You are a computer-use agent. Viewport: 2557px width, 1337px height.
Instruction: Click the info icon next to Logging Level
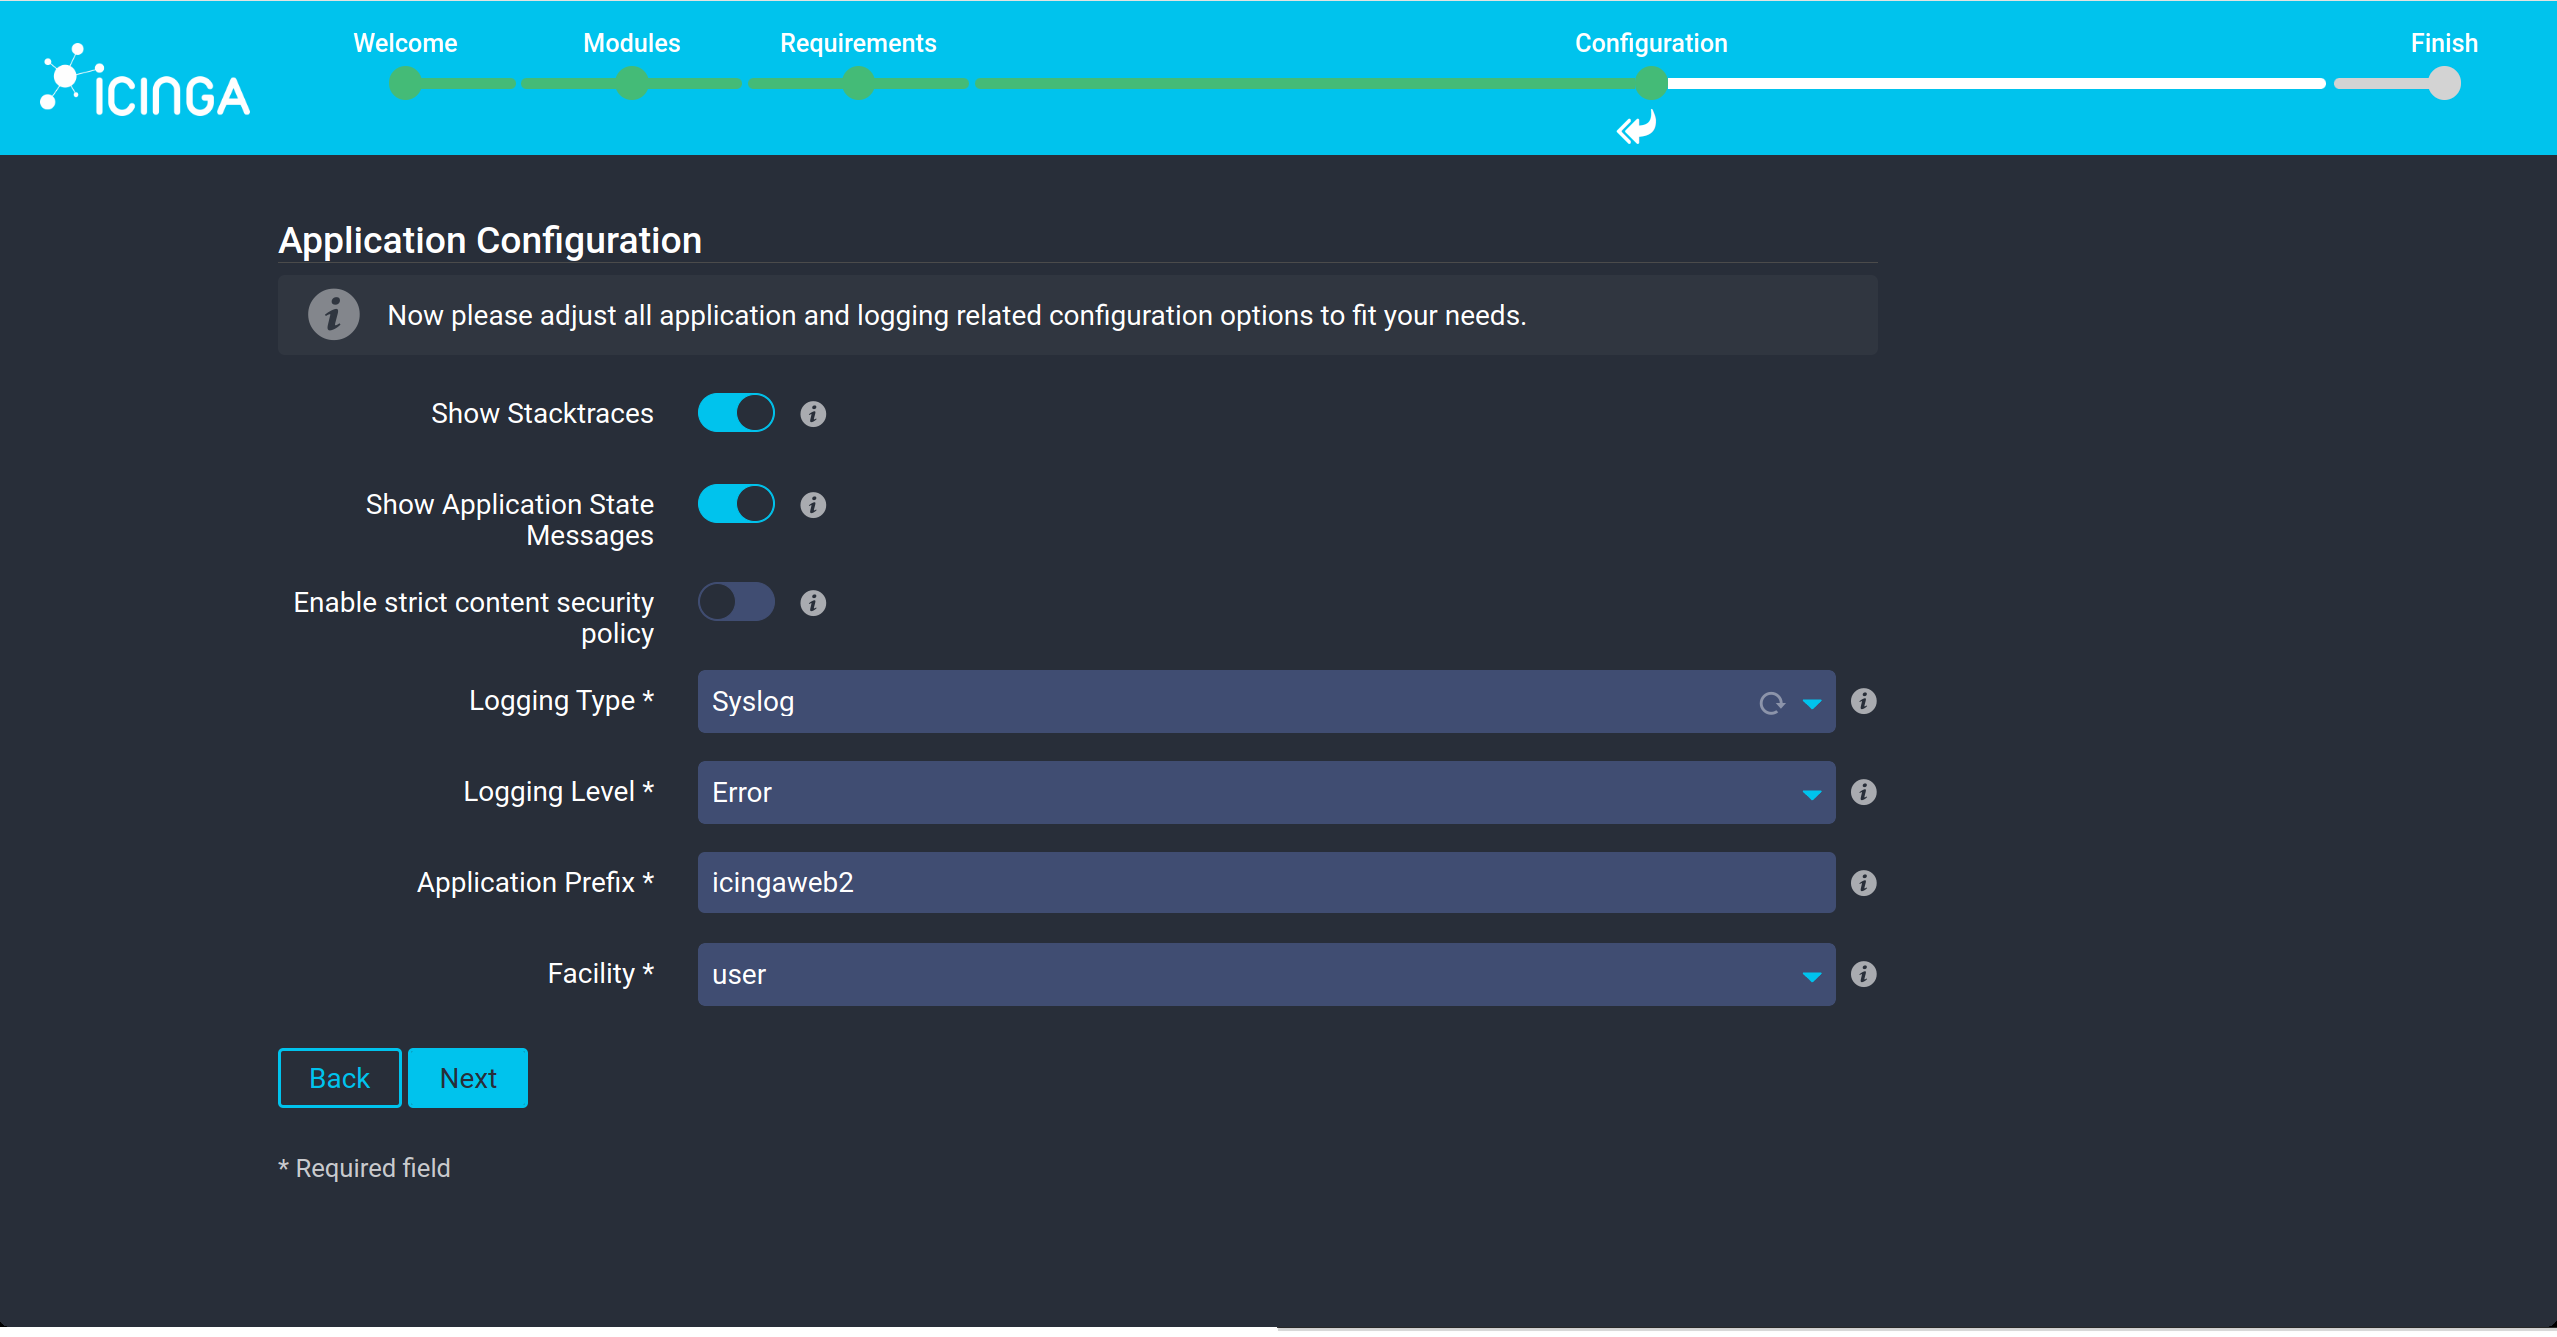coord(1862,791)
